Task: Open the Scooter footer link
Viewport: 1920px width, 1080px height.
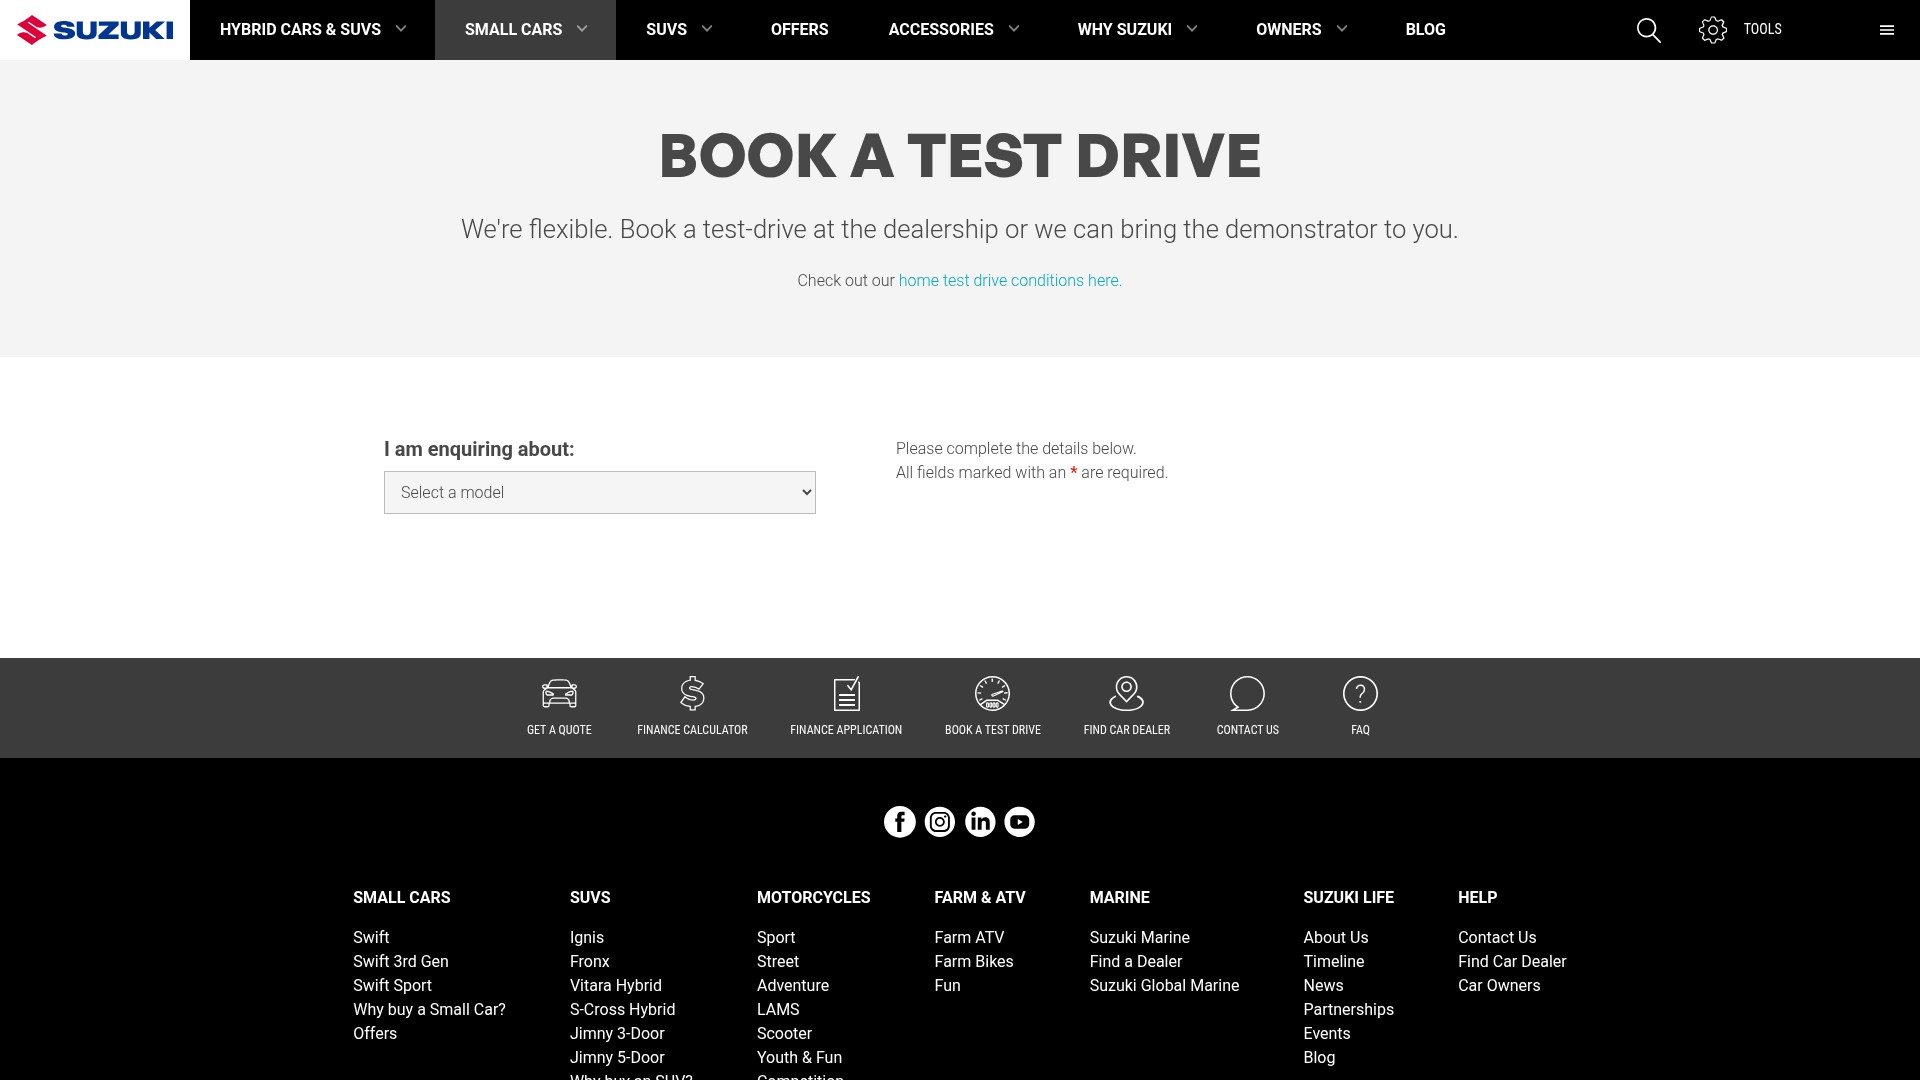Action: [784, 1034]
